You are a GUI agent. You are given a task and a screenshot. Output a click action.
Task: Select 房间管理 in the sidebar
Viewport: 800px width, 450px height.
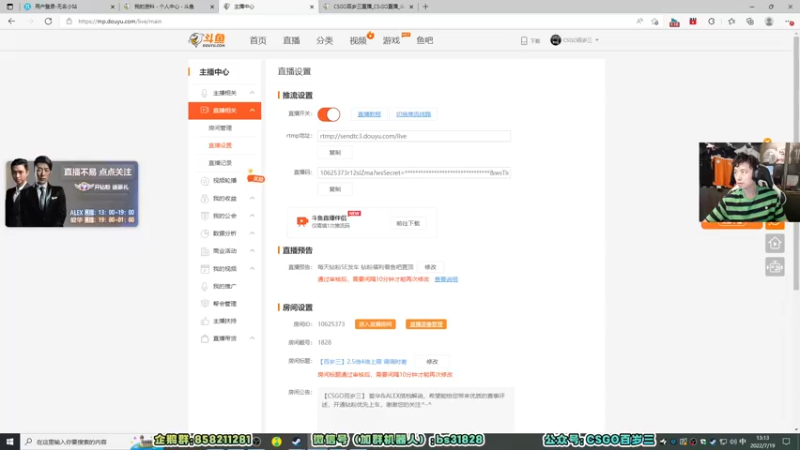(220, 128)
